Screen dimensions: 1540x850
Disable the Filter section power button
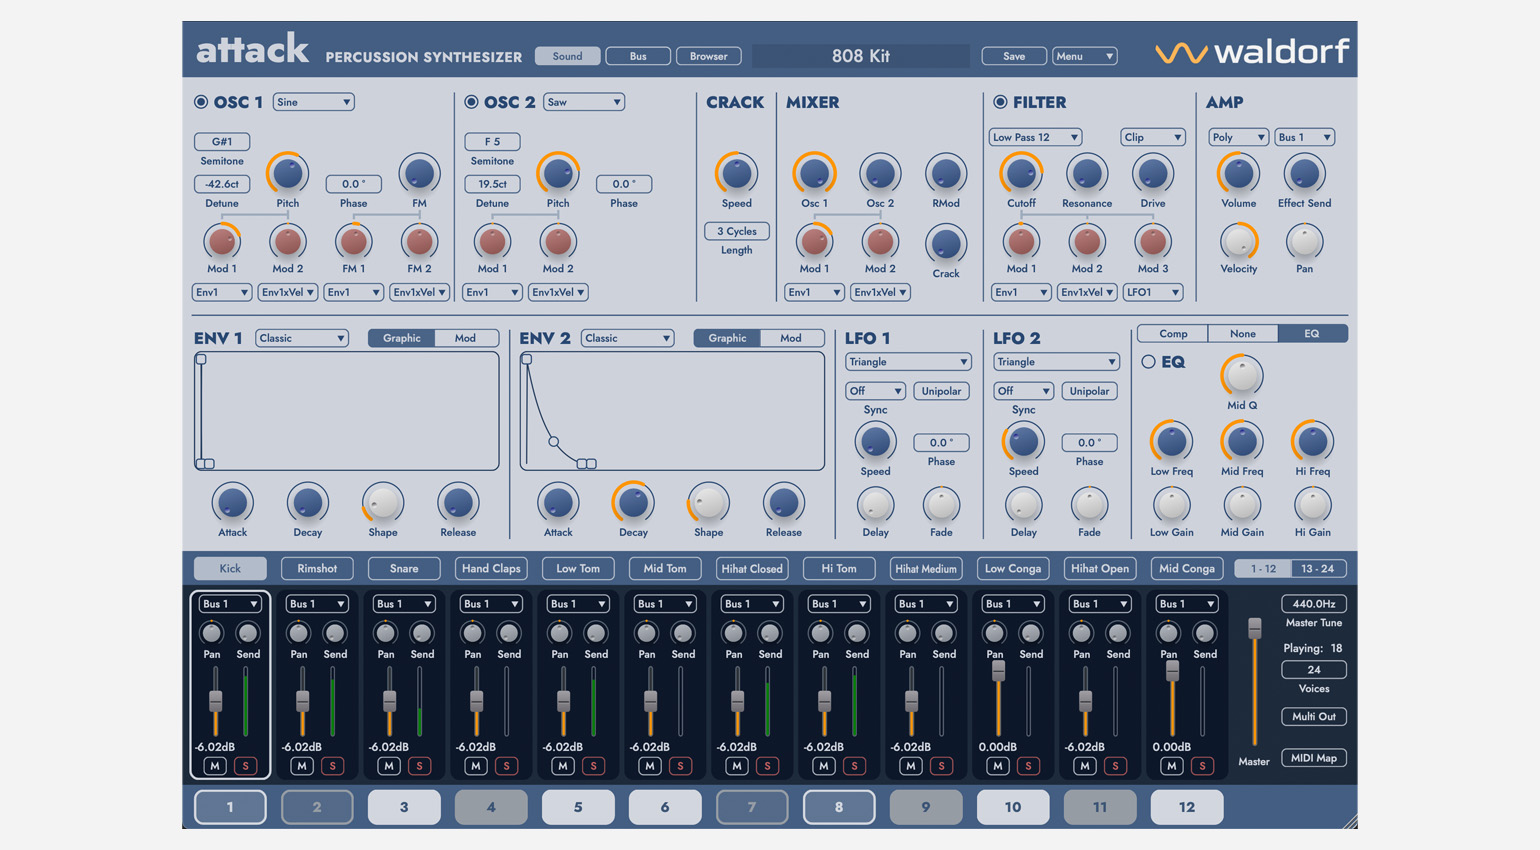click(999, 102)
